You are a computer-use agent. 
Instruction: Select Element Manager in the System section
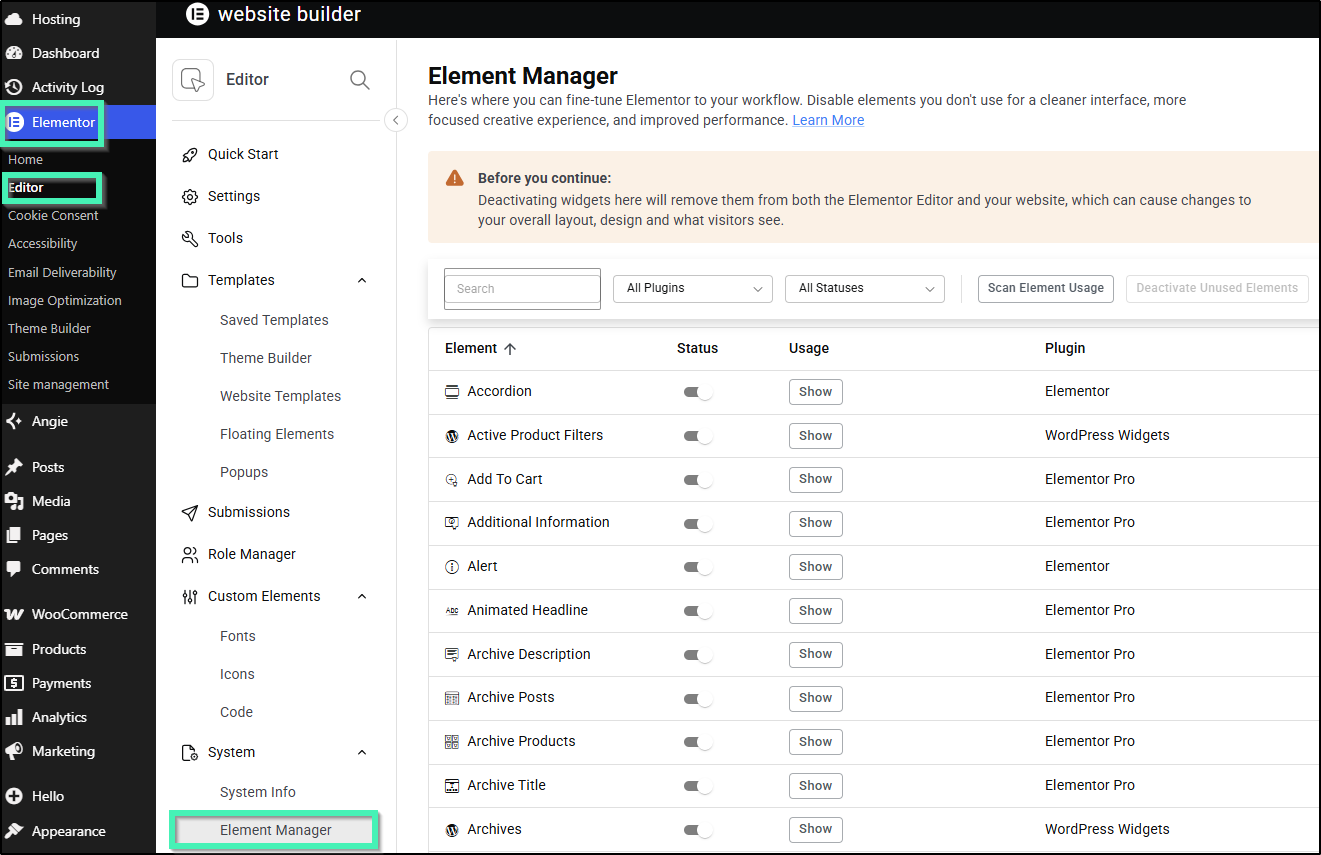coord(276,830)
